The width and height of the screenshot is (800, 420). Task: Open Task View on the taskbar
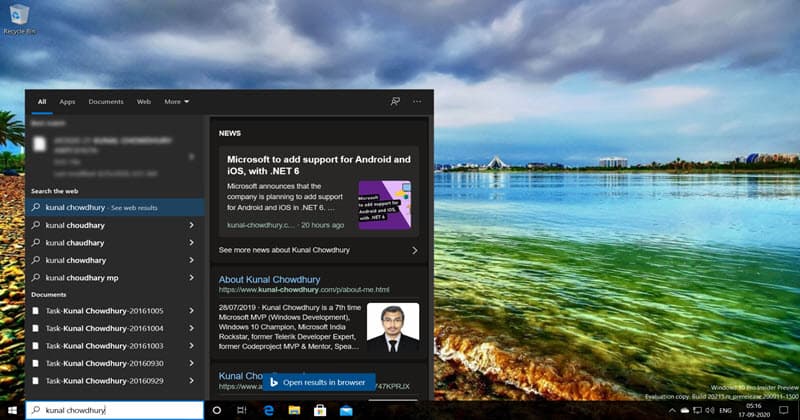[x=242, y=410]
